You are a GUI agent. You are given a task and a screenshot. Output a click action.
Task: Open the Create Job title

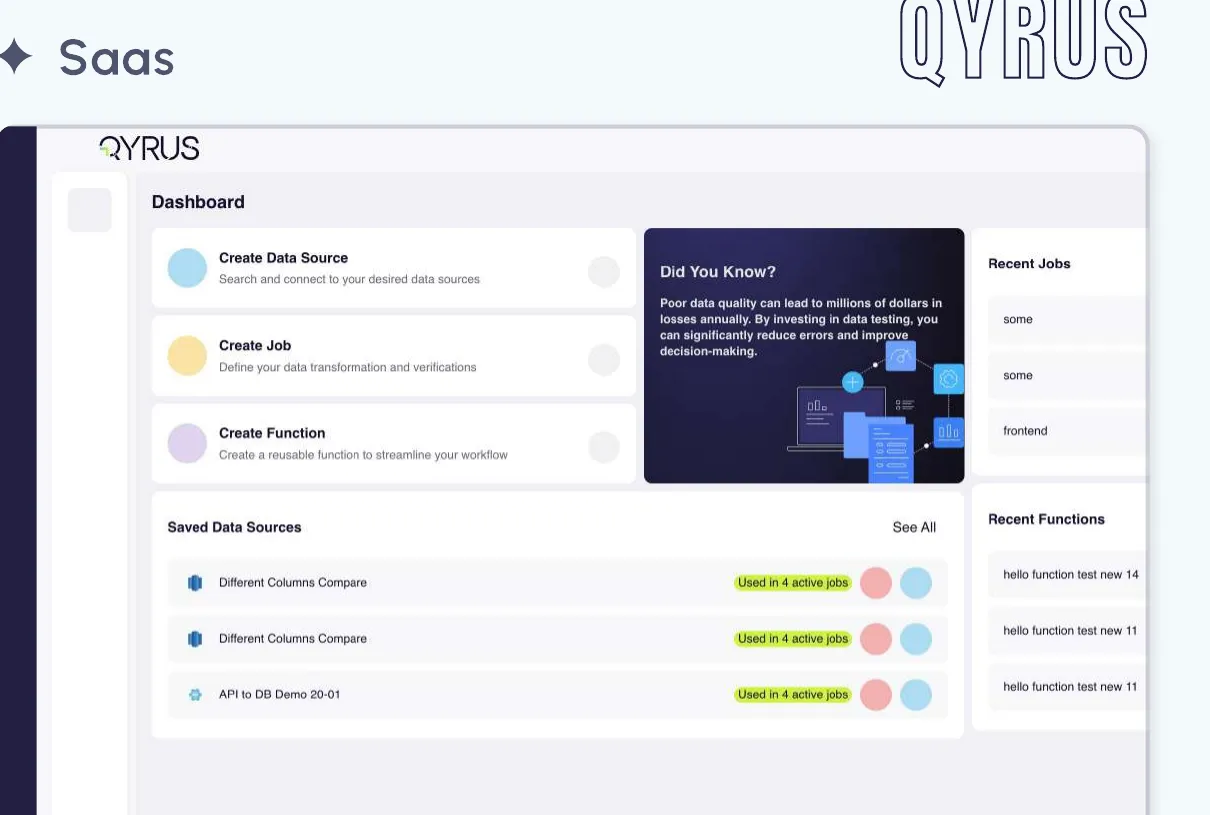tap(255, 346)
